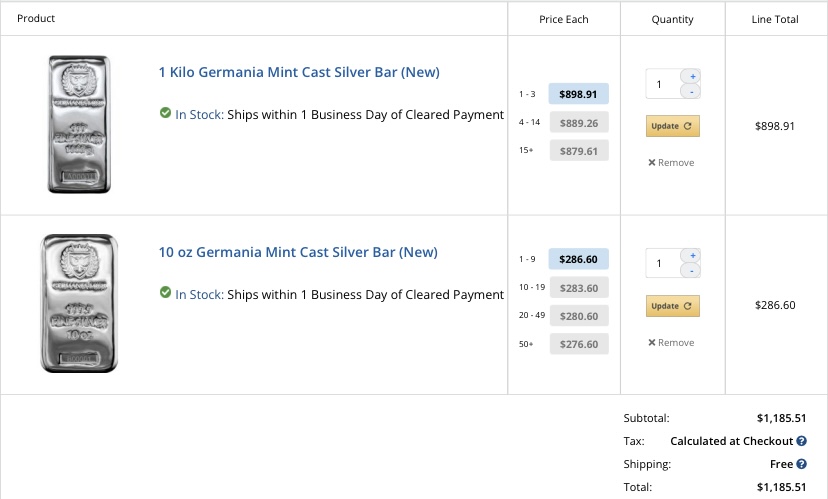The height and width of the screenshot is (499, 828).
Task: Click the Shipping help question mark icon
Action: tap(802, 464)
